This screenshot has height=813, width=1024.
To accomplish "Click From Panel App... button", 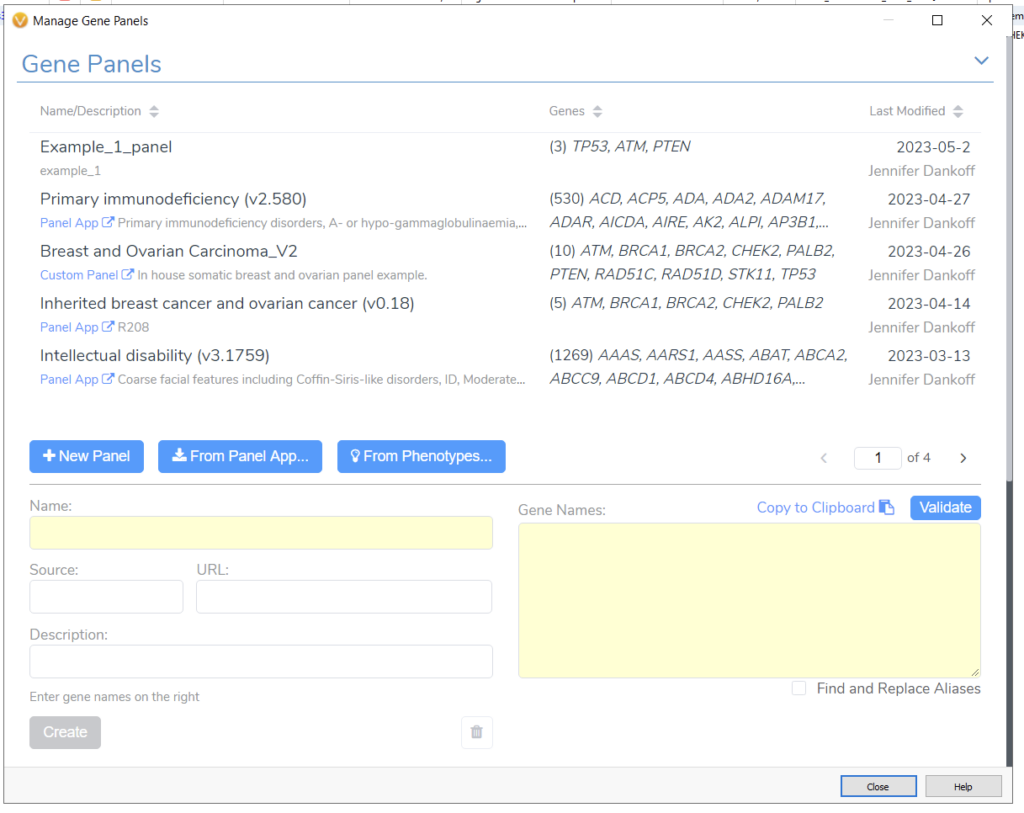I will (240, 456).
